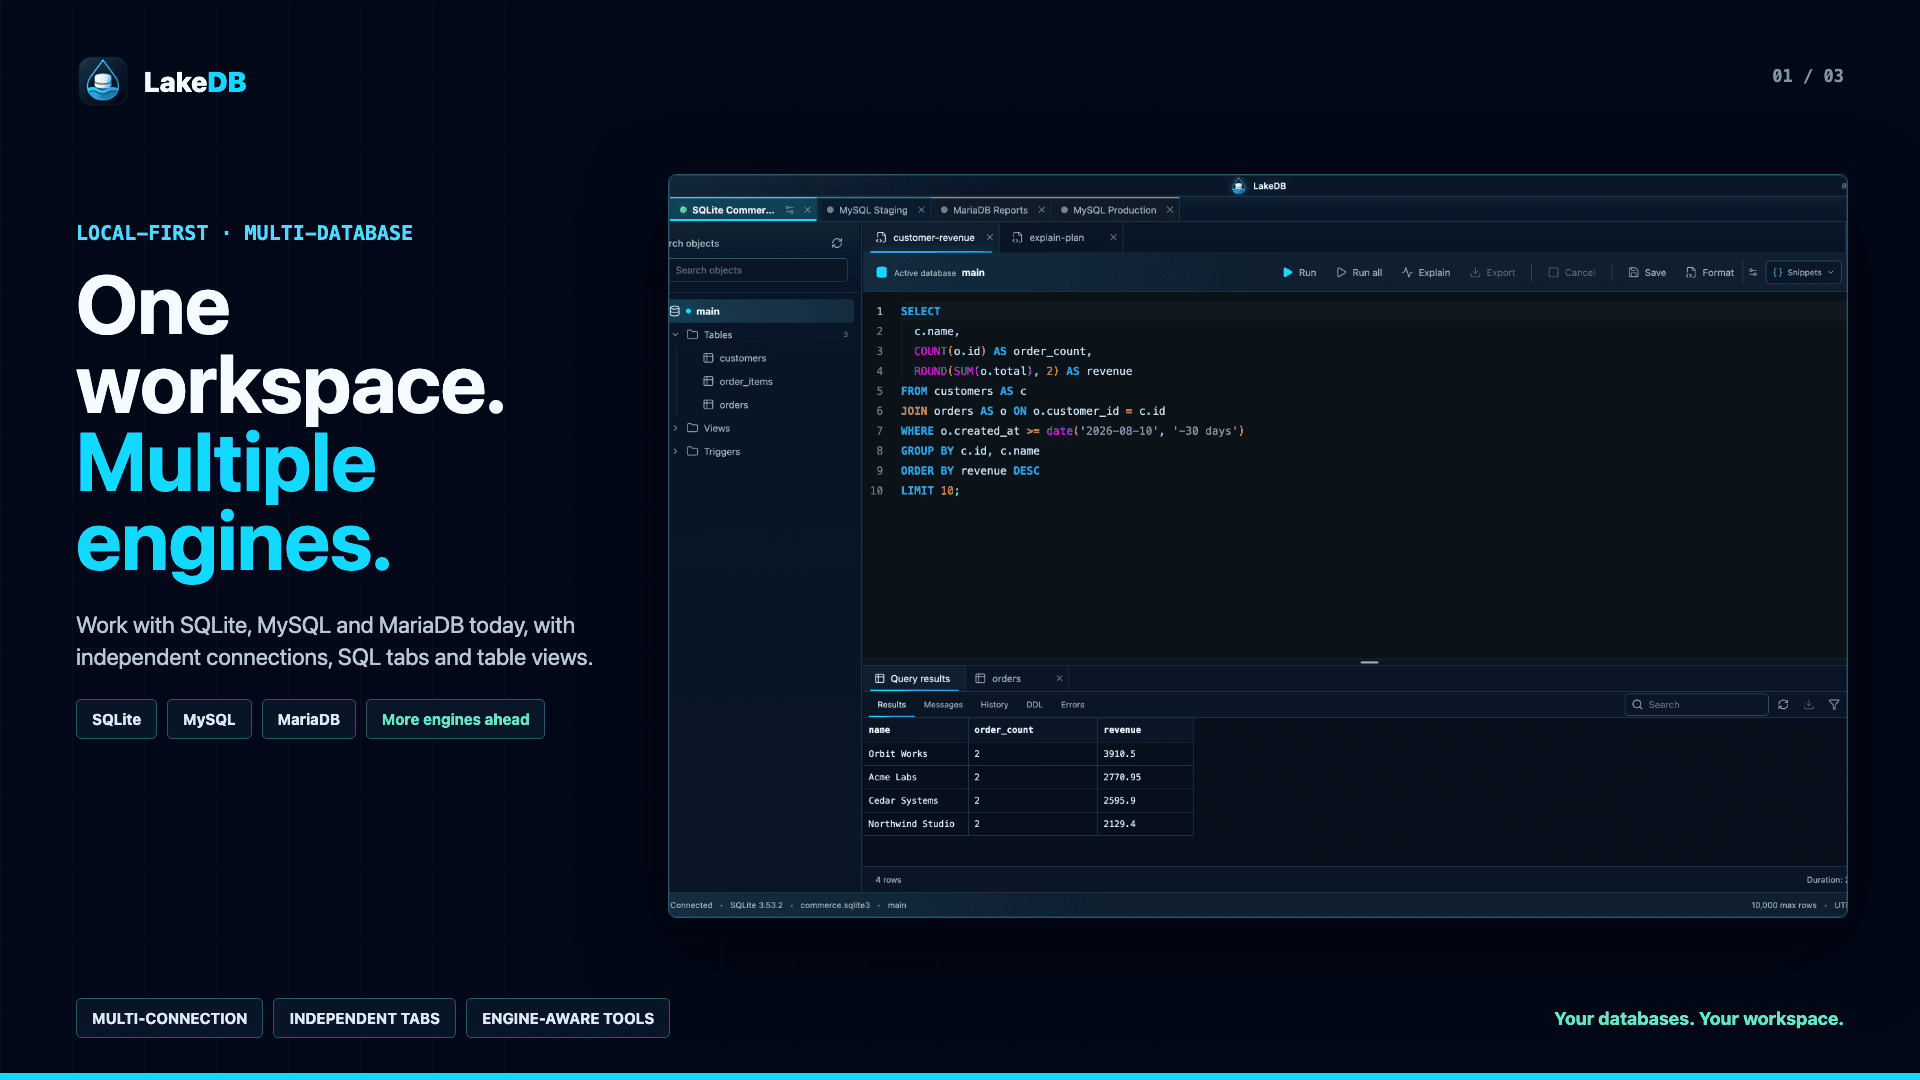
Task: Open connection settings icon on SQLite Commerce tab
Action: pyautogui.click(x=789, y=210)
